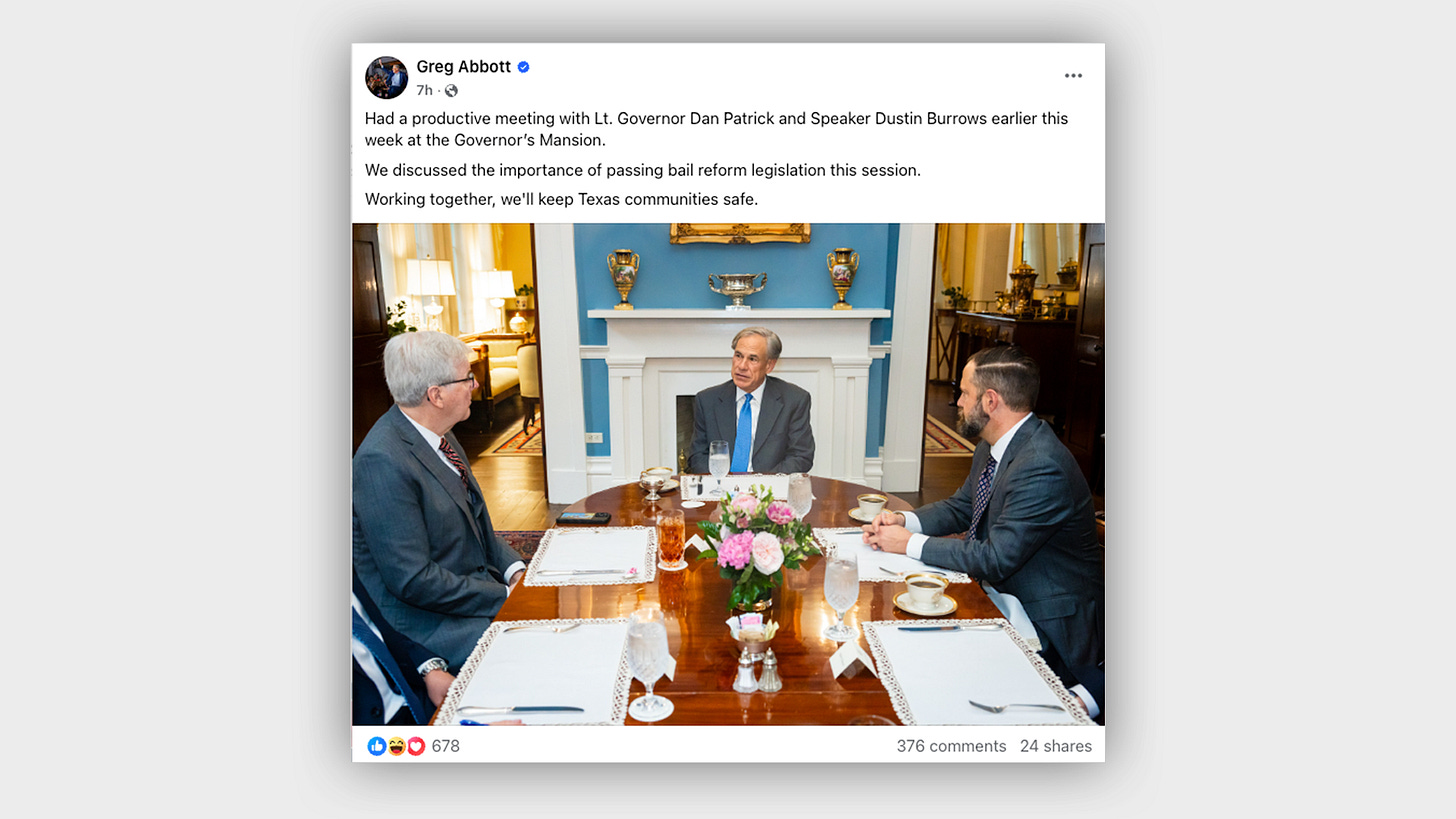Screen dimensions: 1456x819
Task: Click the paragraph mentioning Governor's Mansion meeting
Action: (x=716, y=129)
